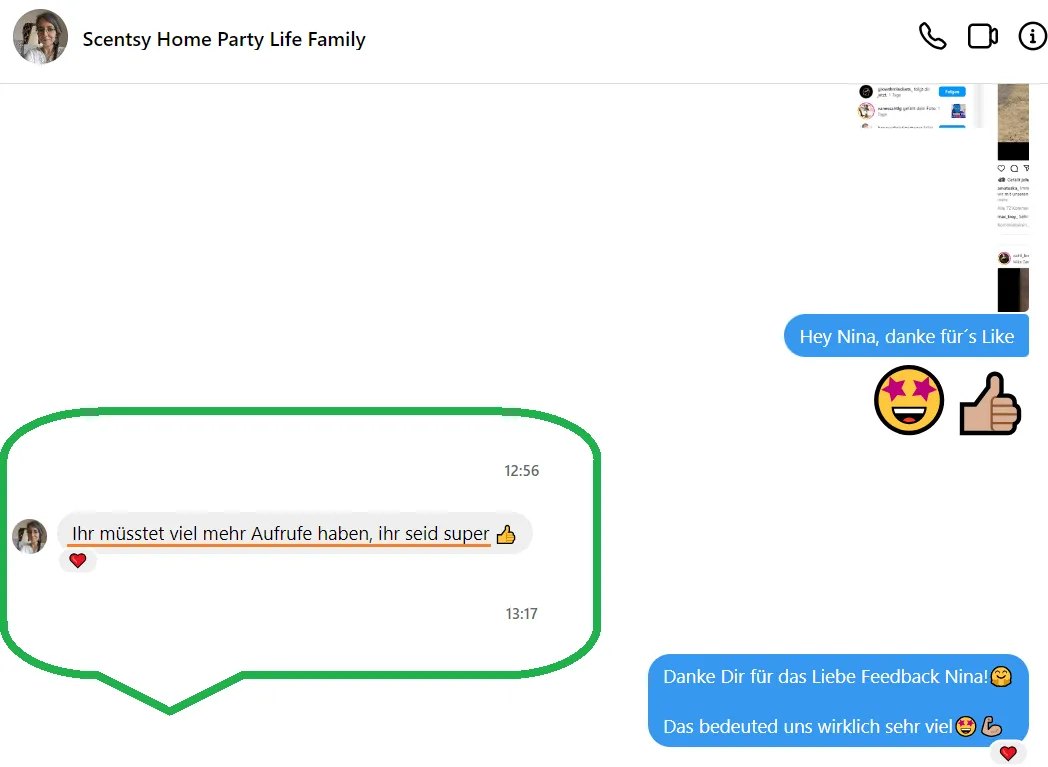
Task: Select the 'Hey Nina, danke für's Like' message
Action: (906, 336)
